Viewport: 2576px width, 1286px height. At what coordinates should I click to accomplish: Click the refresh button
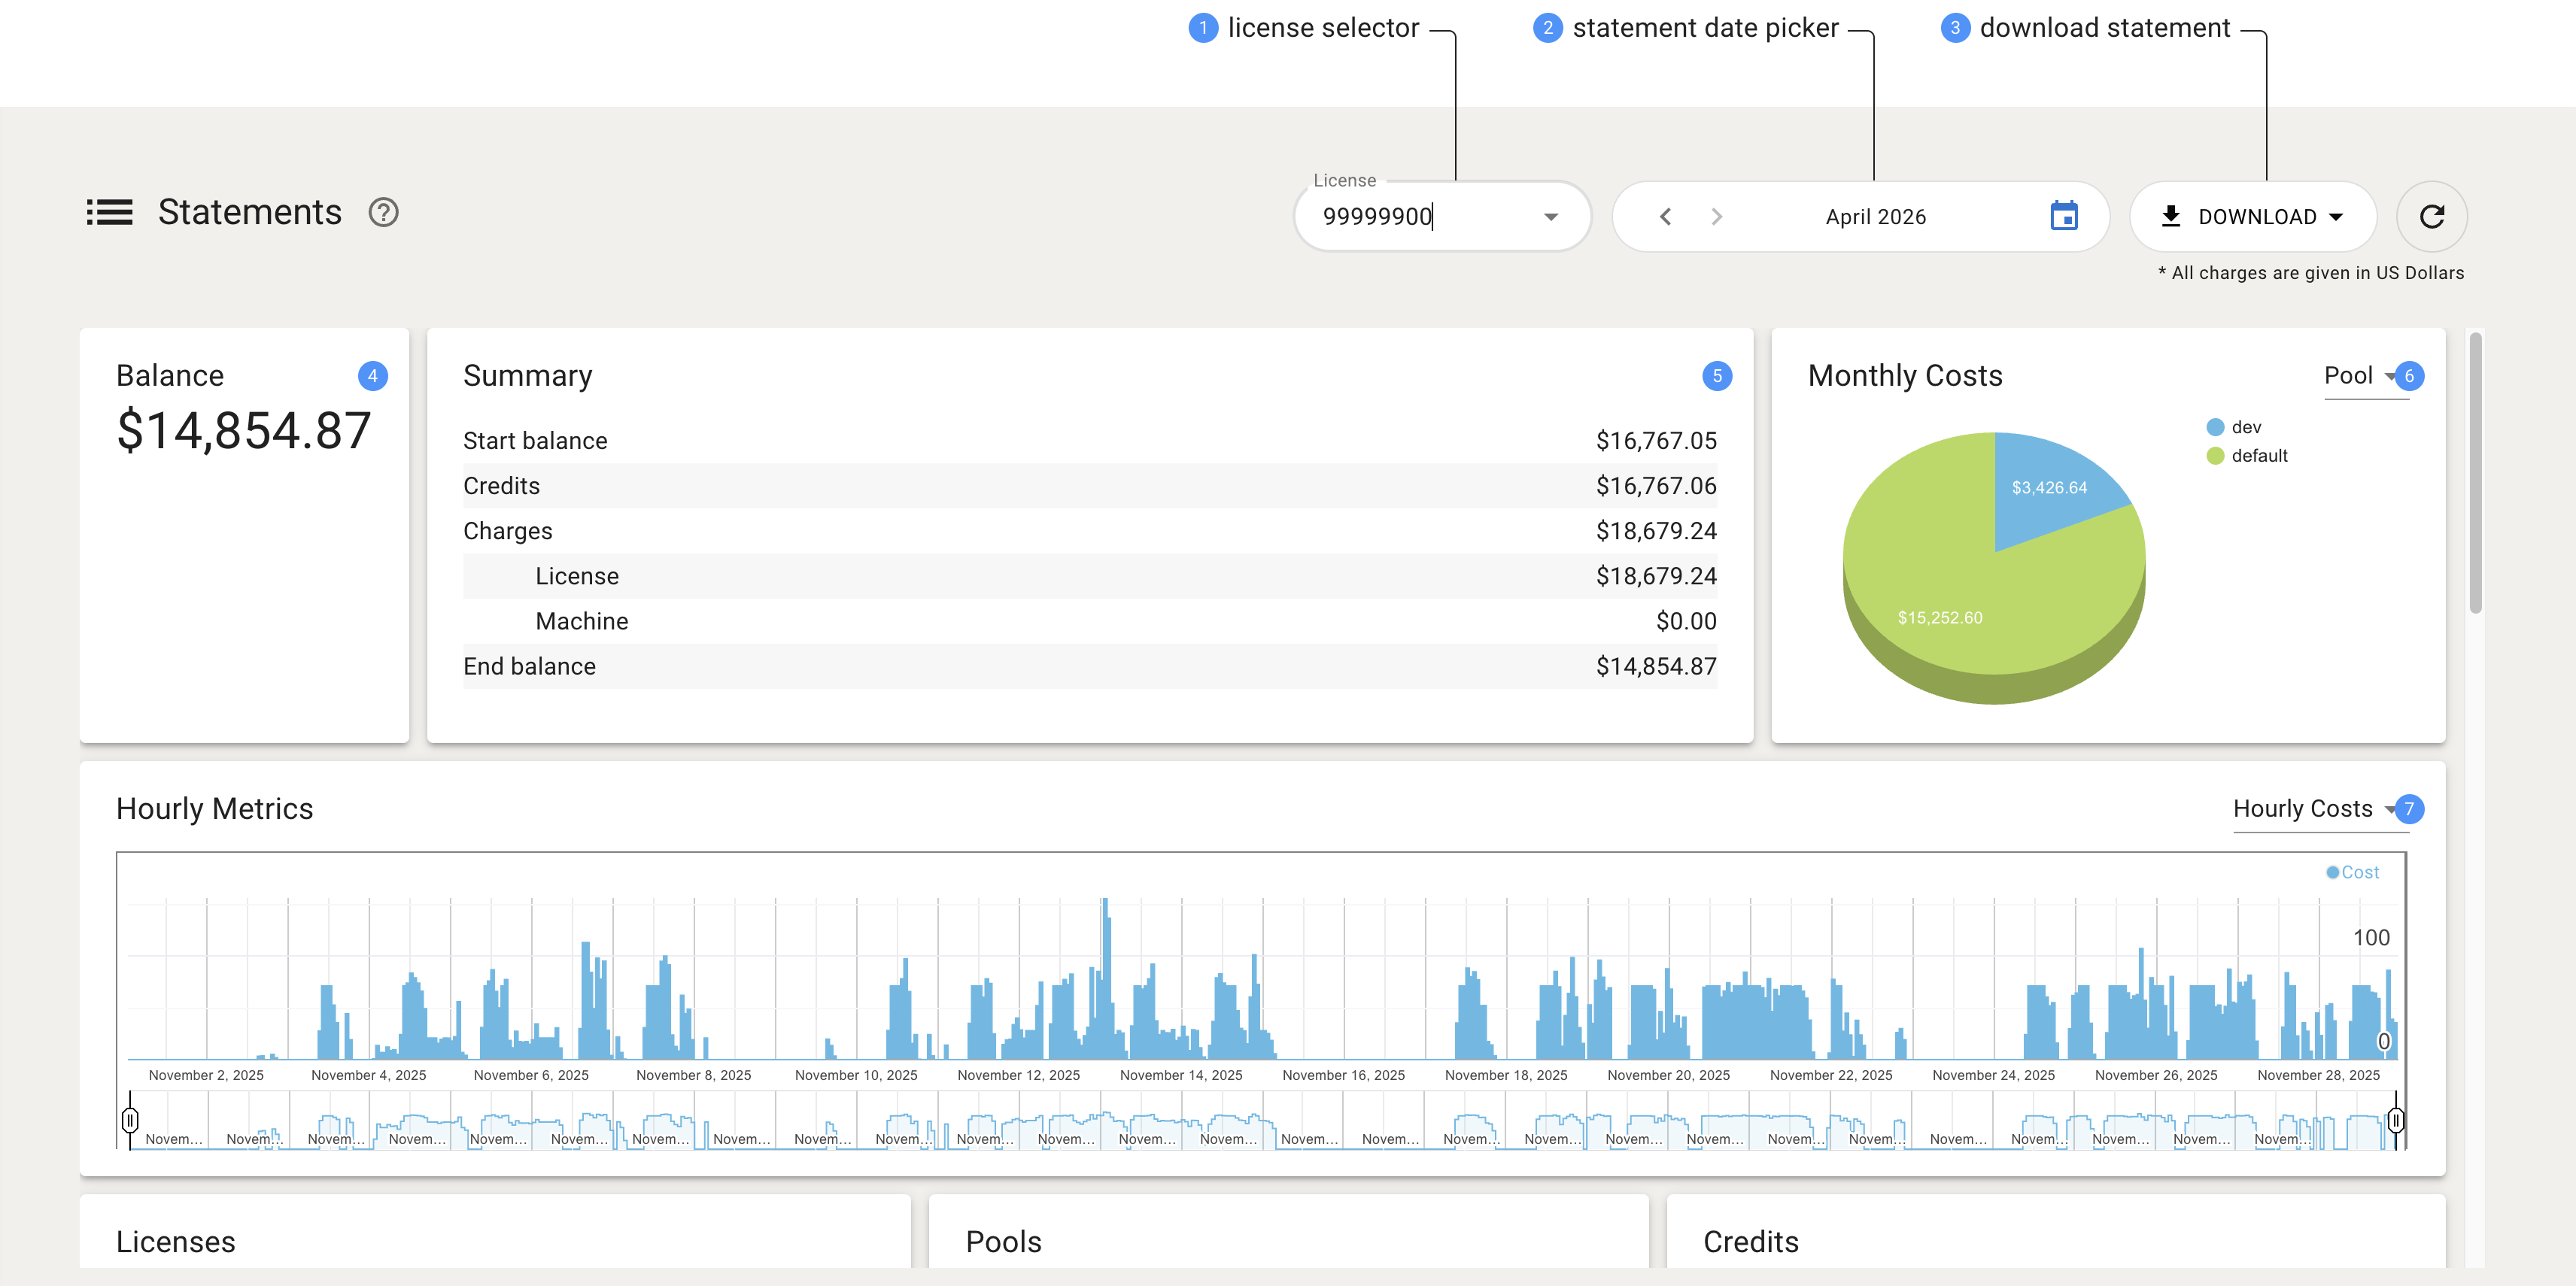pos(2432,216)
